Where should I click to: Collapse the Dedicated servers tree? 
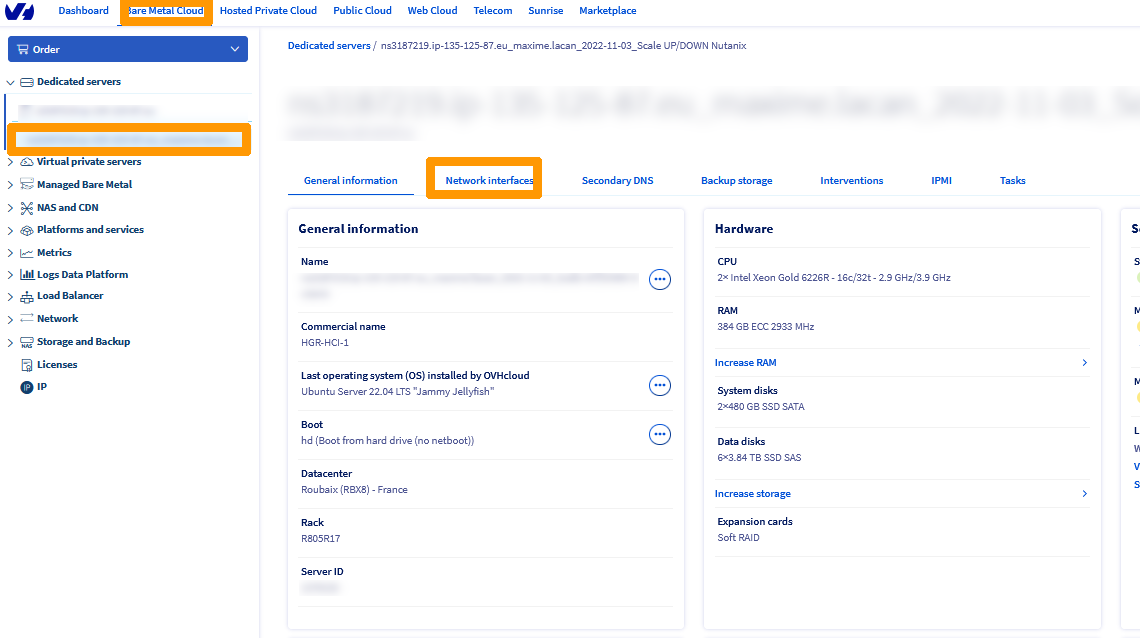click(x=11, y=83)
